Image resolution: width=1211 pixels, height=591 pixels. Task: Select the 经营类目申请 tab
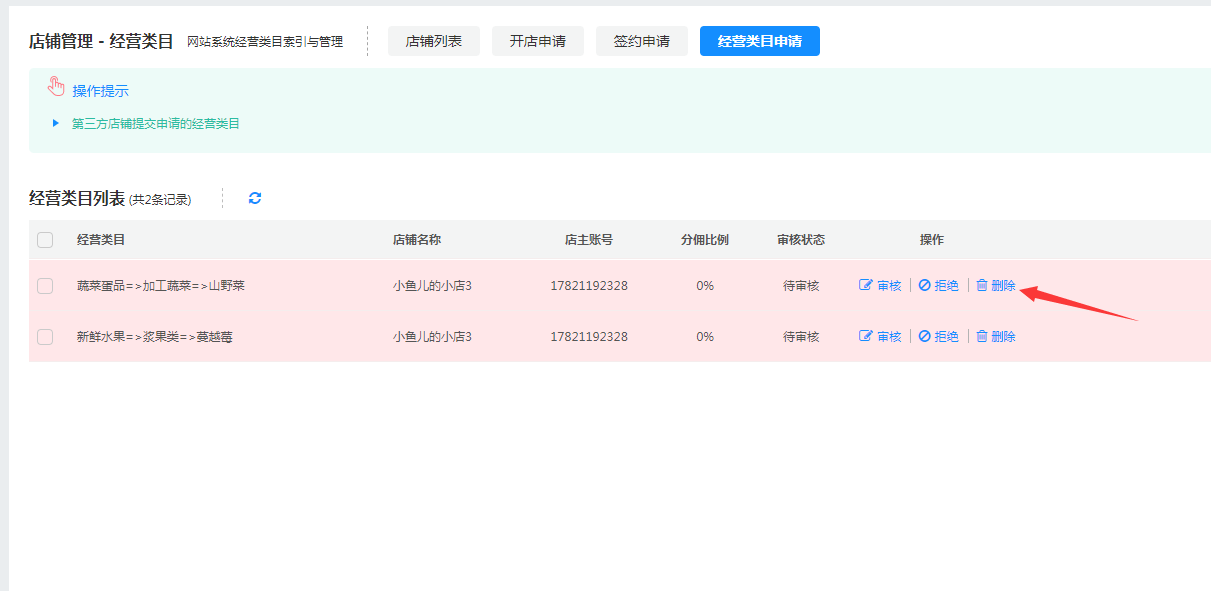pos(759,41)
